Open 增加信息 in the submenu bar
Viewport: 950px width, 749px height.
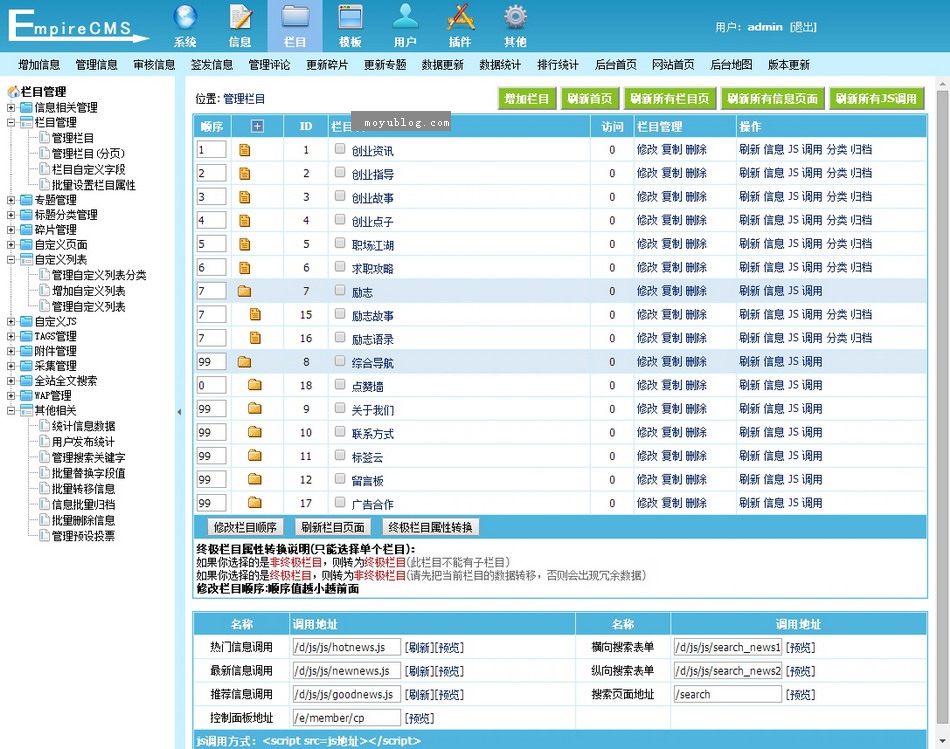point(39,65)
